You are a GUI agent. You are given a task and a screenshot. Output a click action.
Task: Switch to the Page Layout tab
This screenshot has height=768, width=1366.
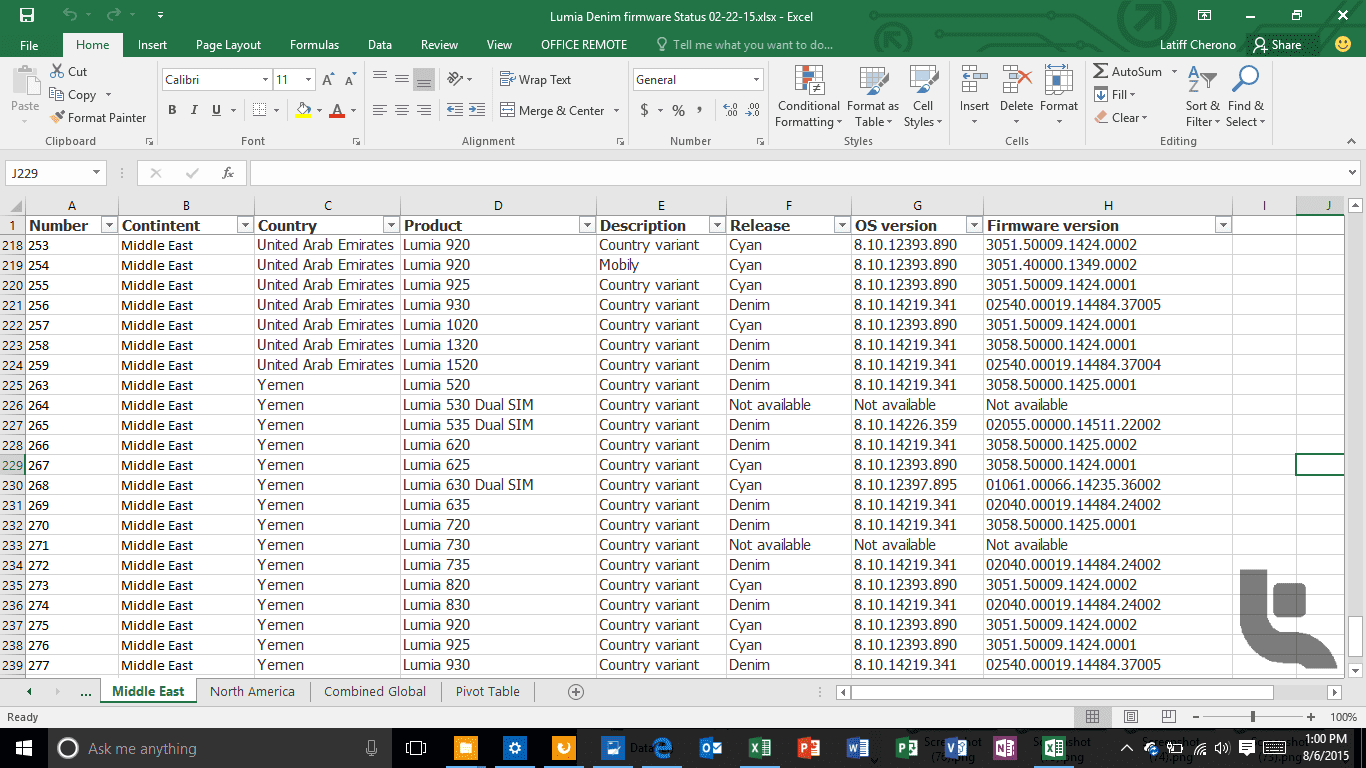228,45
